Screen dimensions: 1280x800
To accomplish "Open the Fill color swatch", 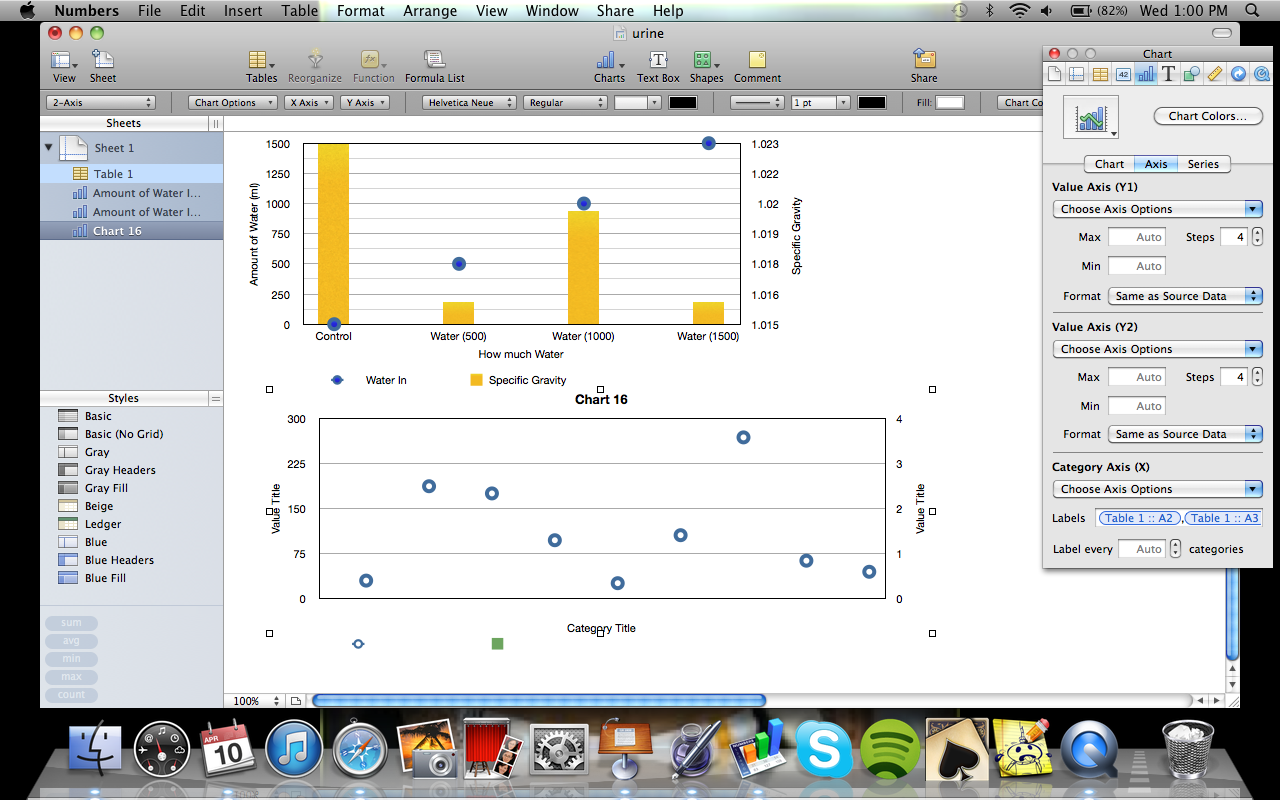I will [x=950, y=102].
